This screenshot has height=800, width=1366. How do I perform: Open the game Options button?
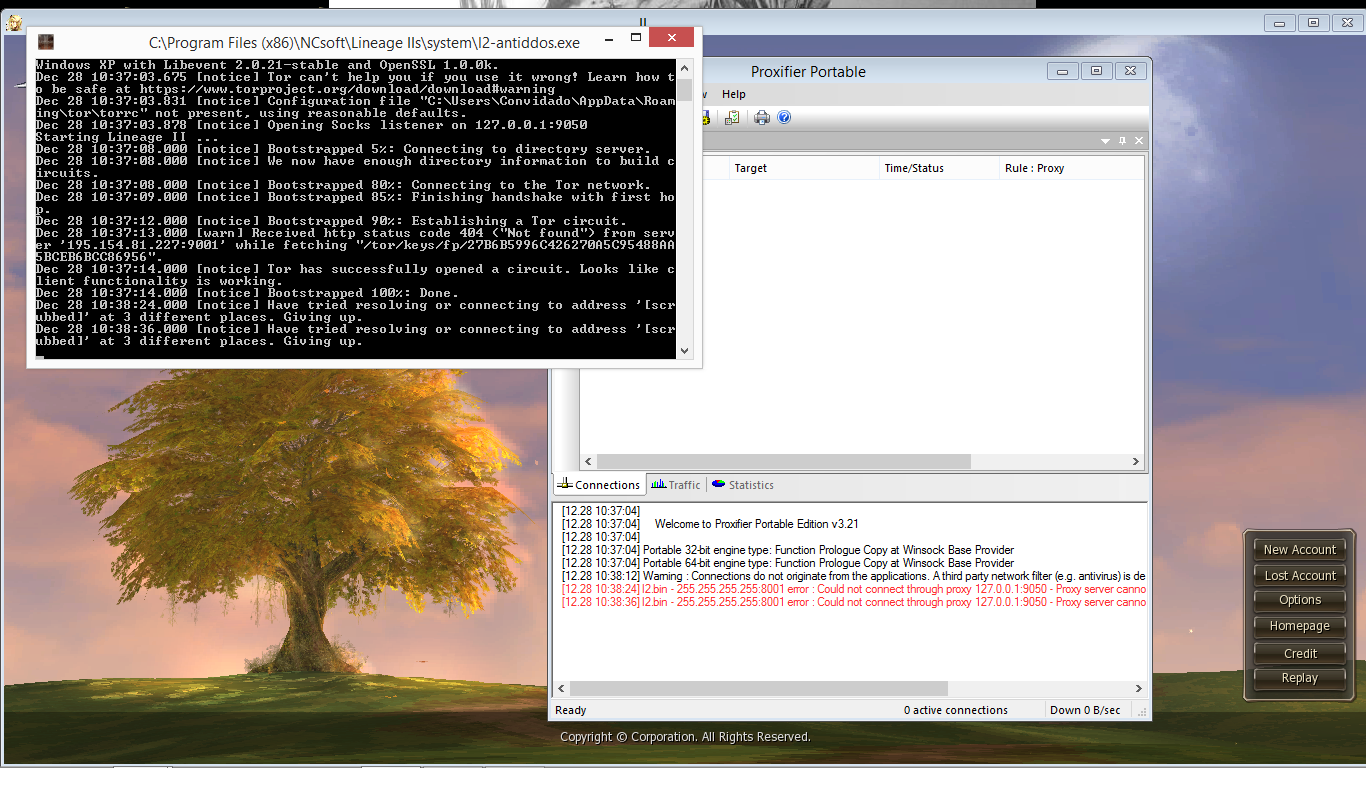[x=1299, y=600]
